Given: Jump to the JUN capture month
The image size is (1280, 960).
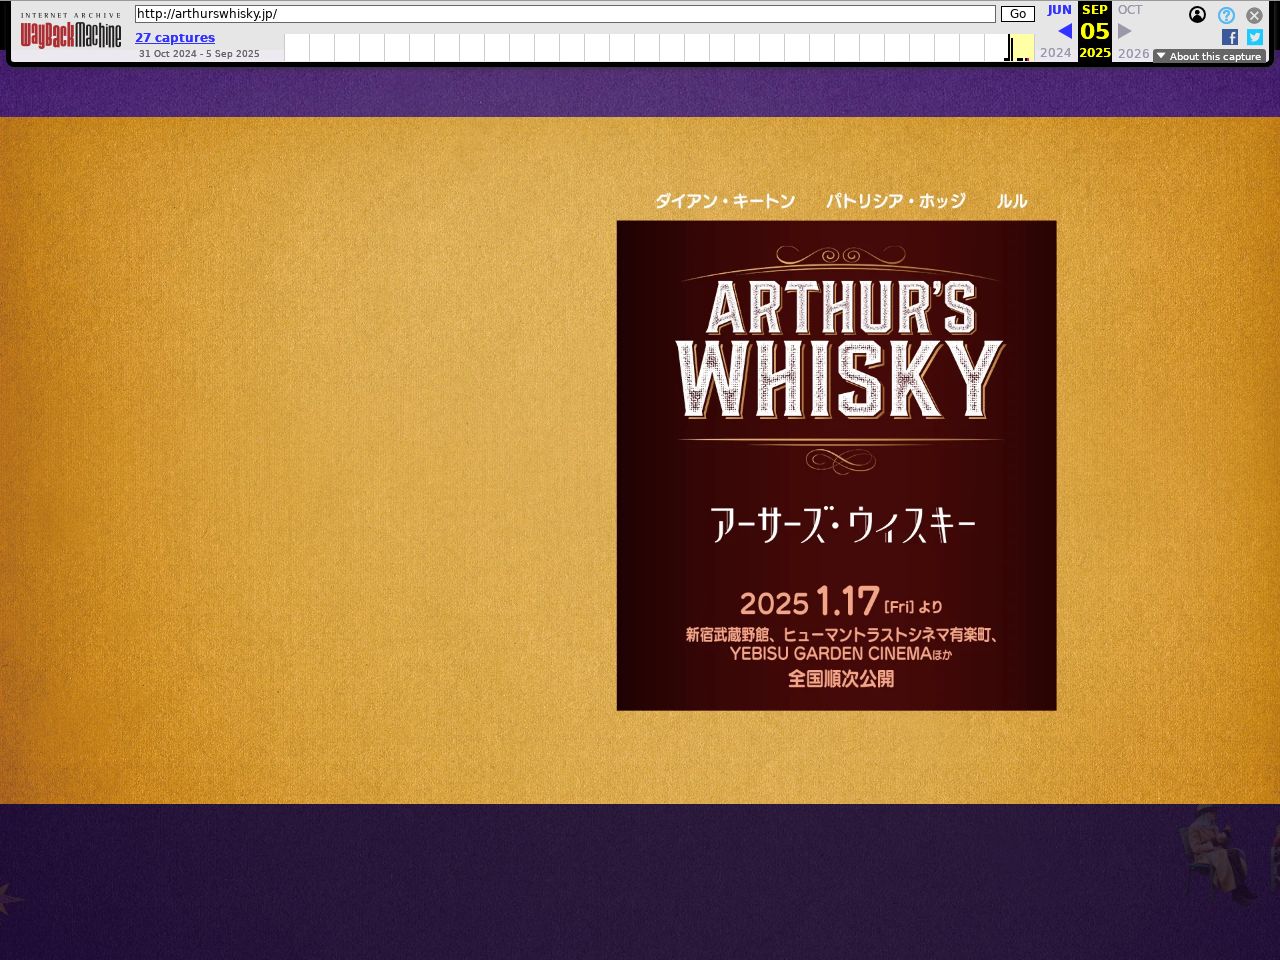Looking at the screenshot, I should (x=1059, y=10).
